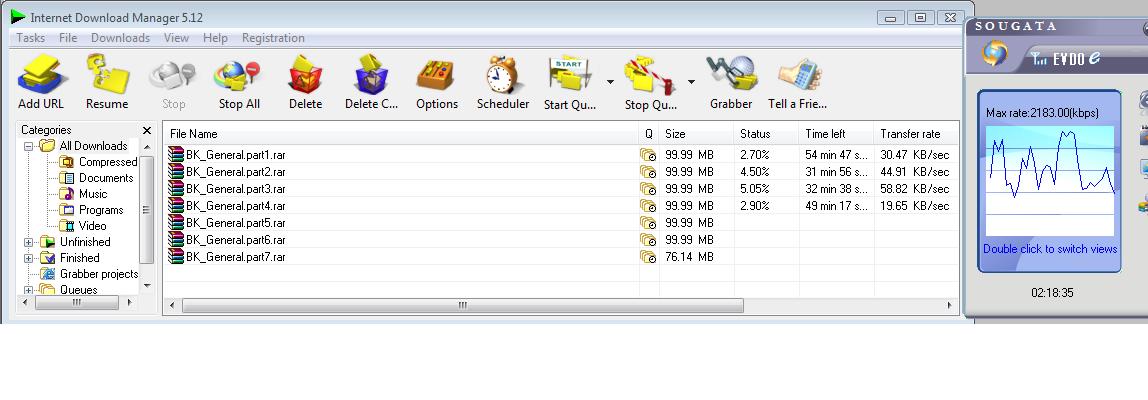Open the File menu

pos(68,38)
